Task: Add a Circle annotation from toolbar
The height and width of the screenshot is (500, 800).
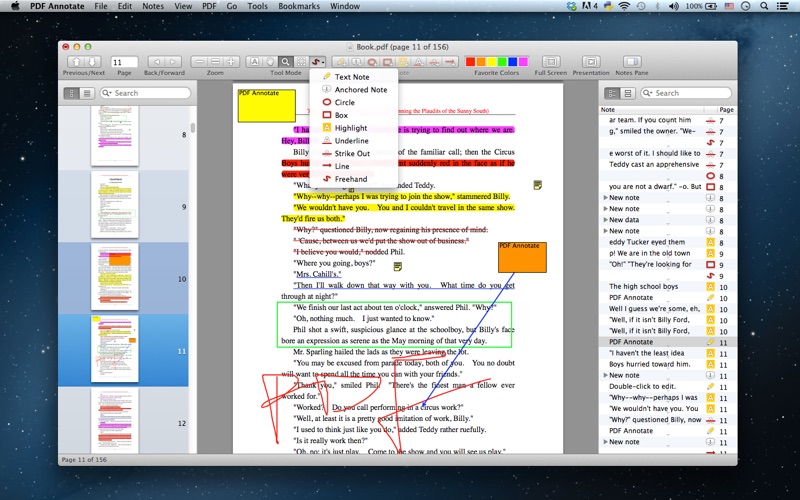Action: coord(372,62)
